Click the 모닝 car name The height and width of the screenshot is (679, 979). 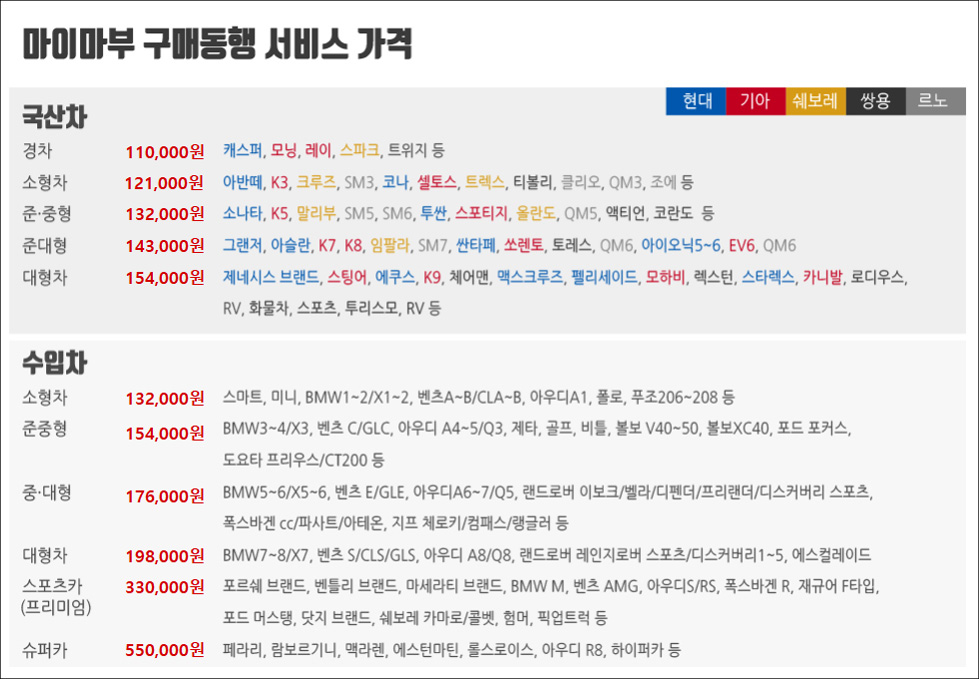[x=283, y=150]
